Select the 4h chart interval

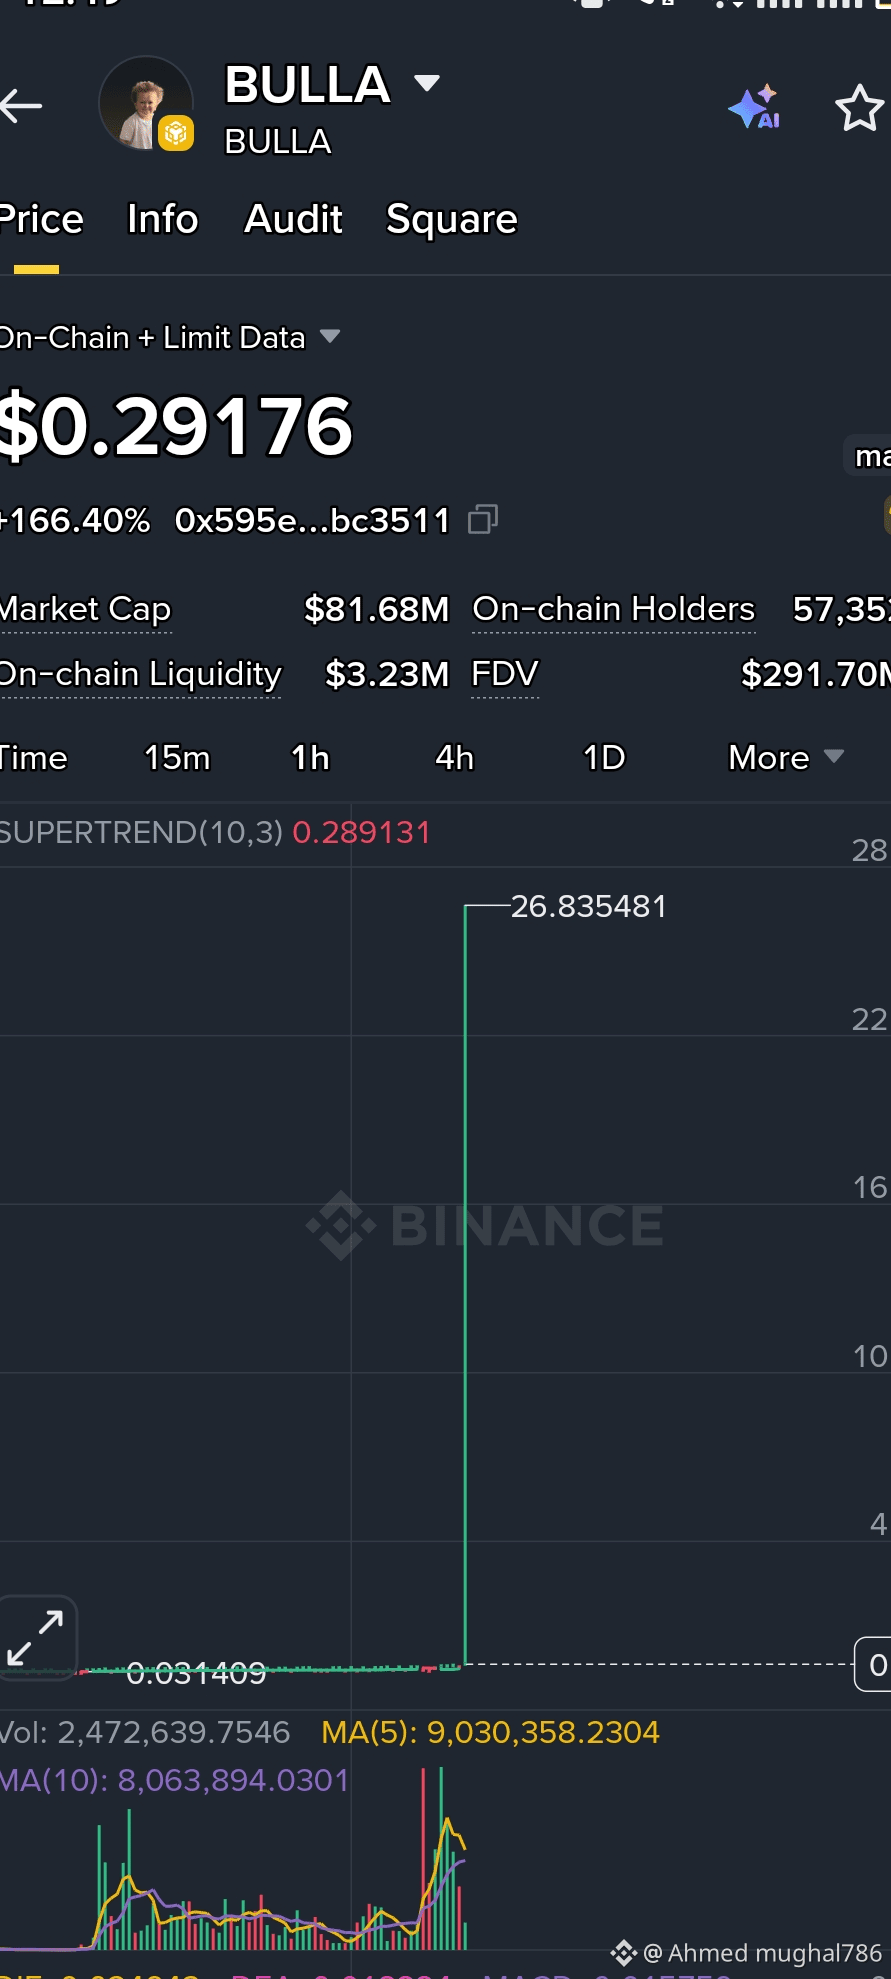click(454, 758)
